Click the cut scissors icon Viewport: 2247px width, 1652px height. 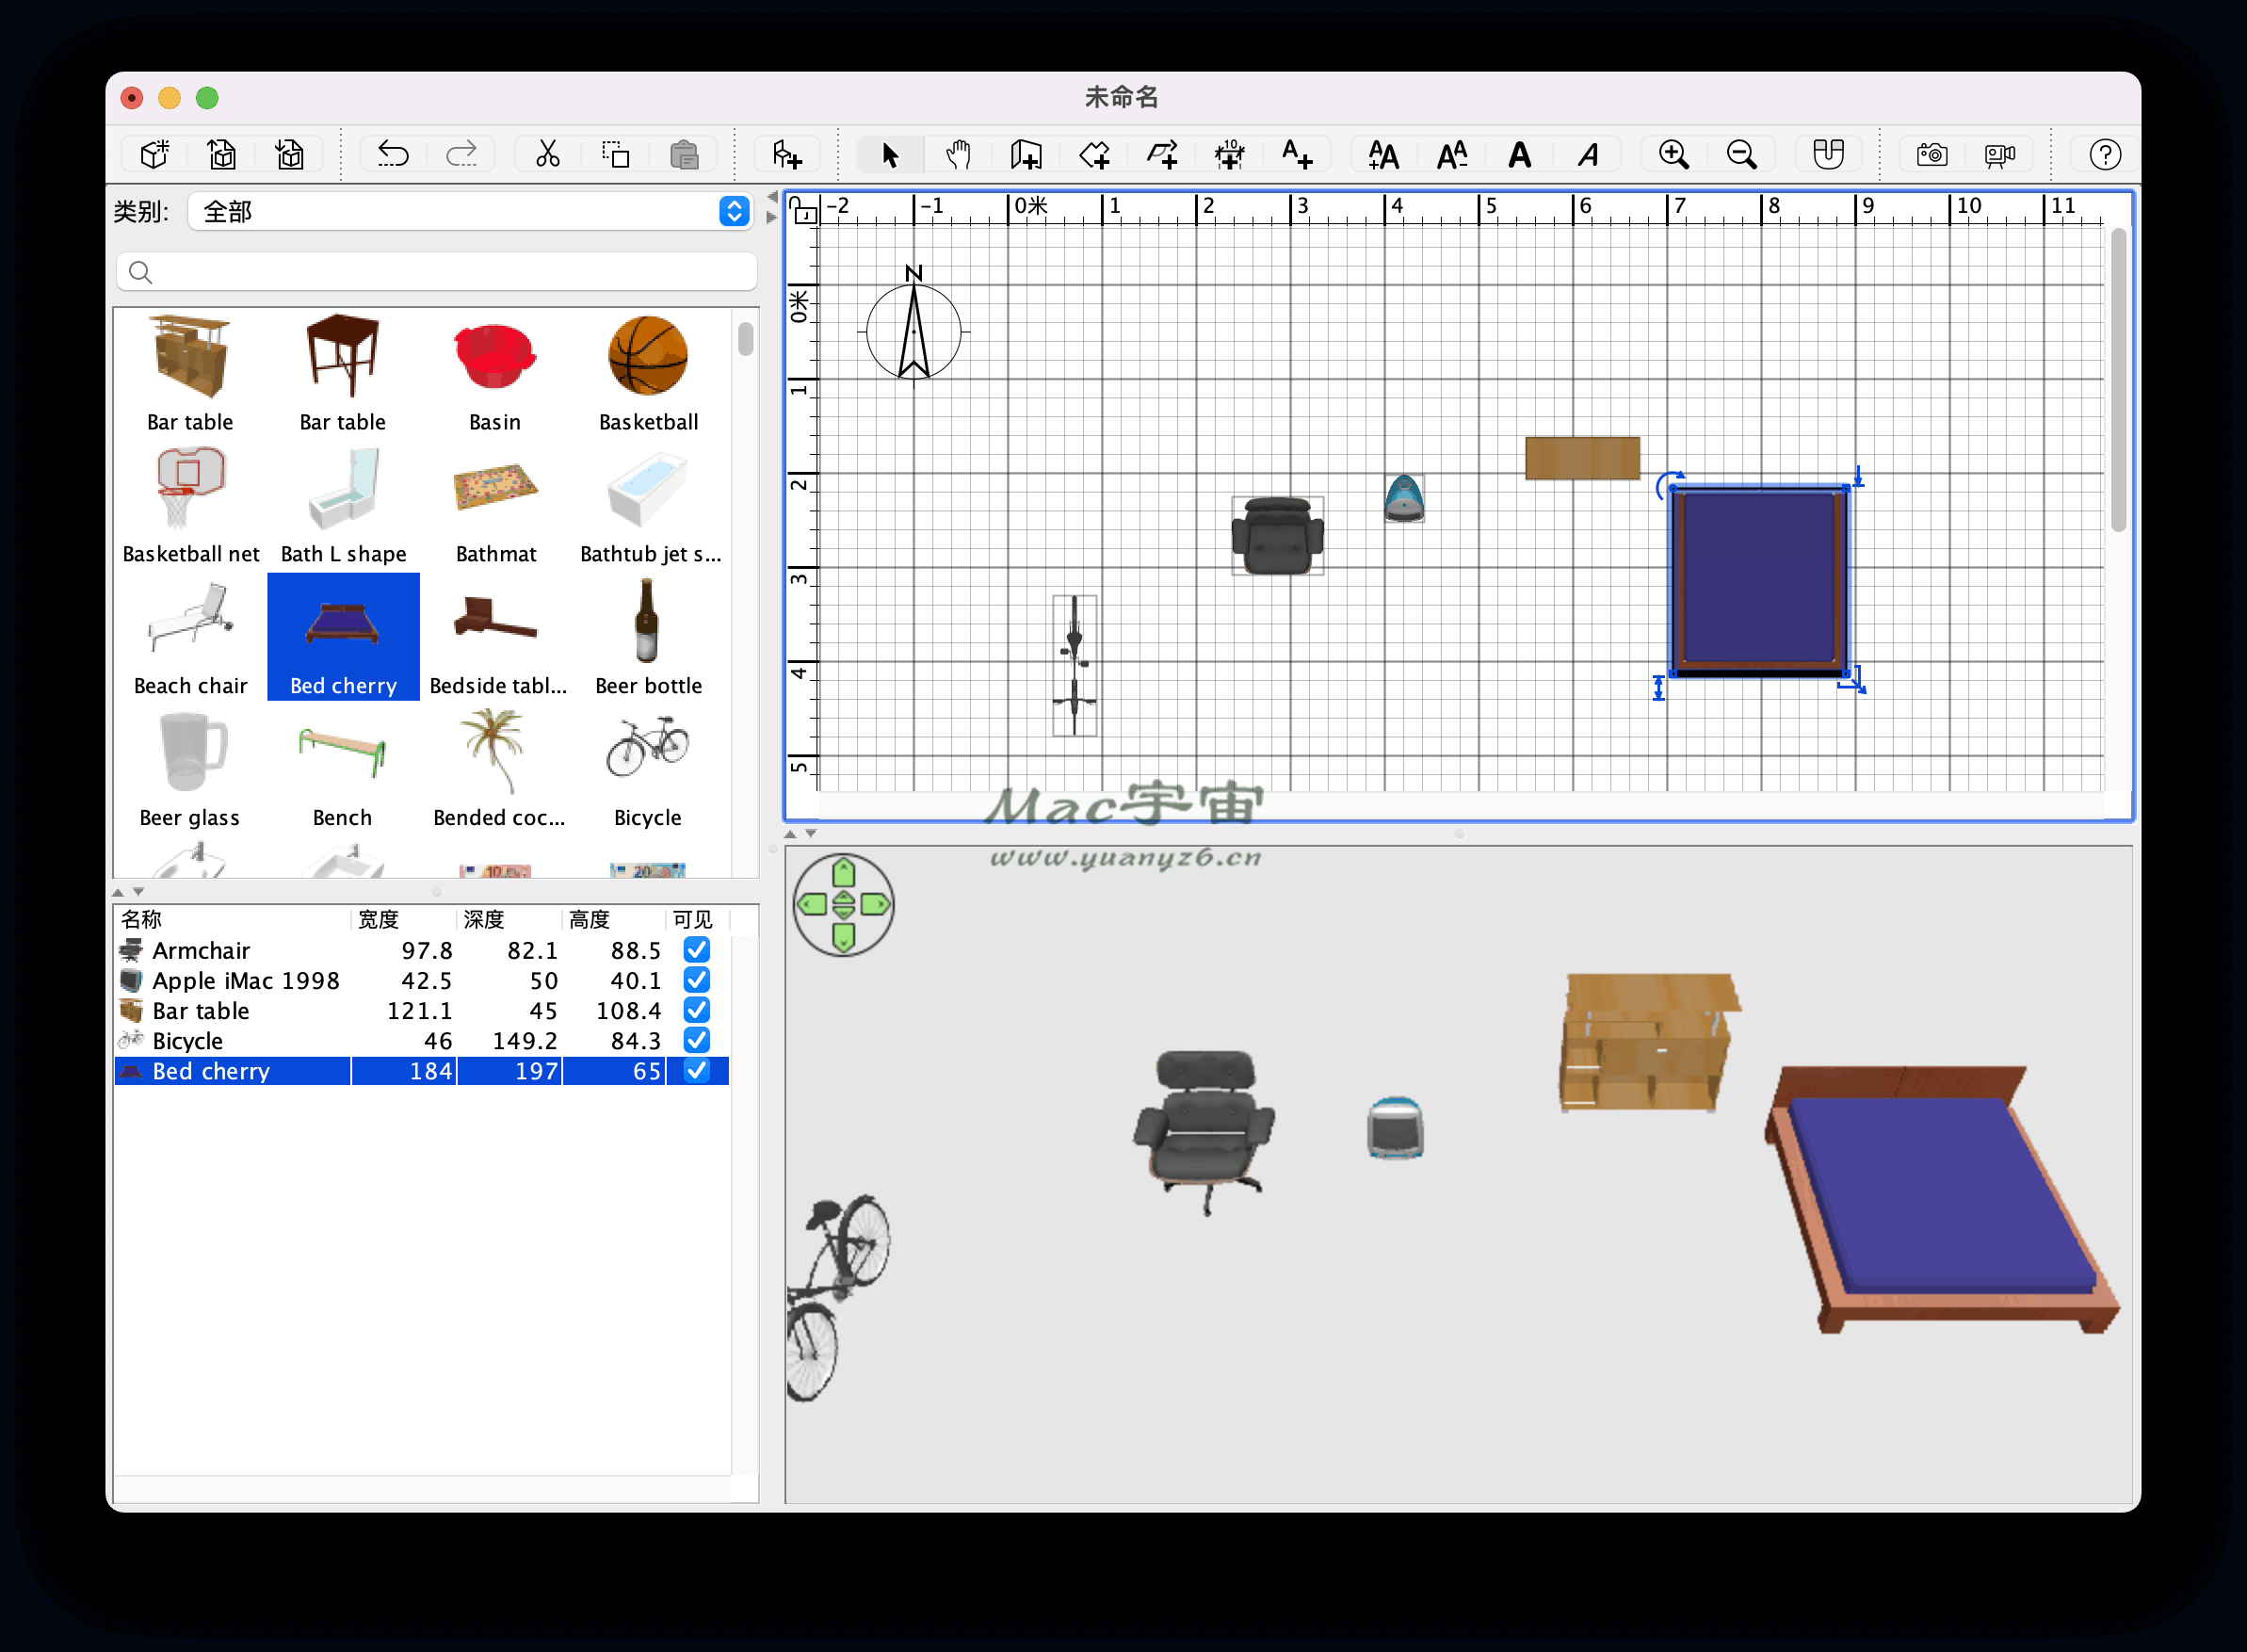(x=547, y=154)
